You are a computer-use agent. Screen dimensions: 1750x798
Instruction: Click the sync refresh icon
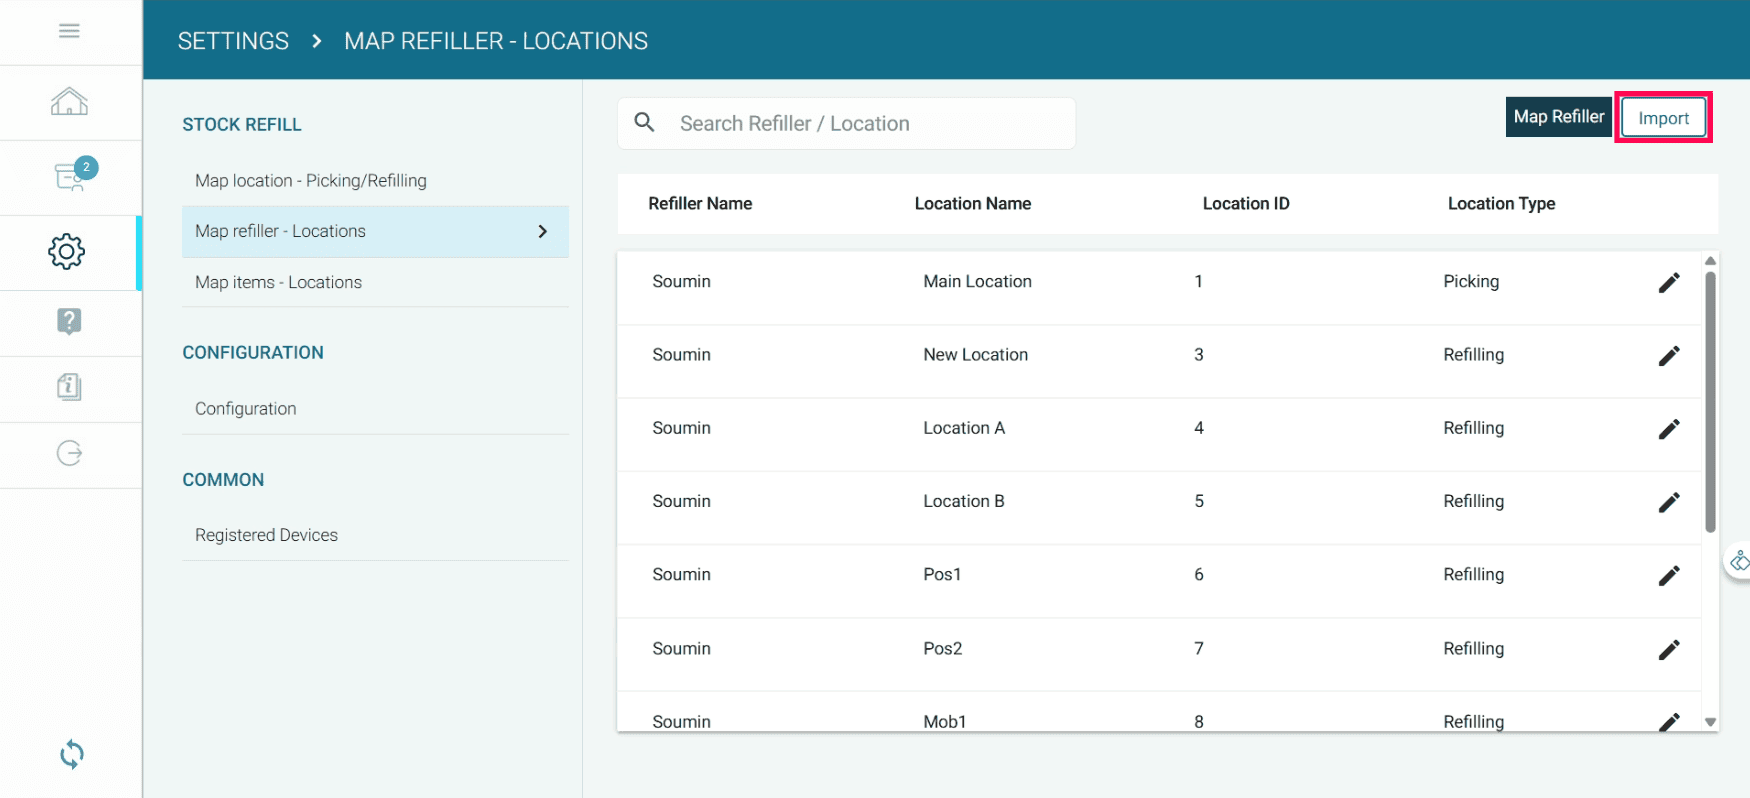pyautogui.click(x=71, y=754)
